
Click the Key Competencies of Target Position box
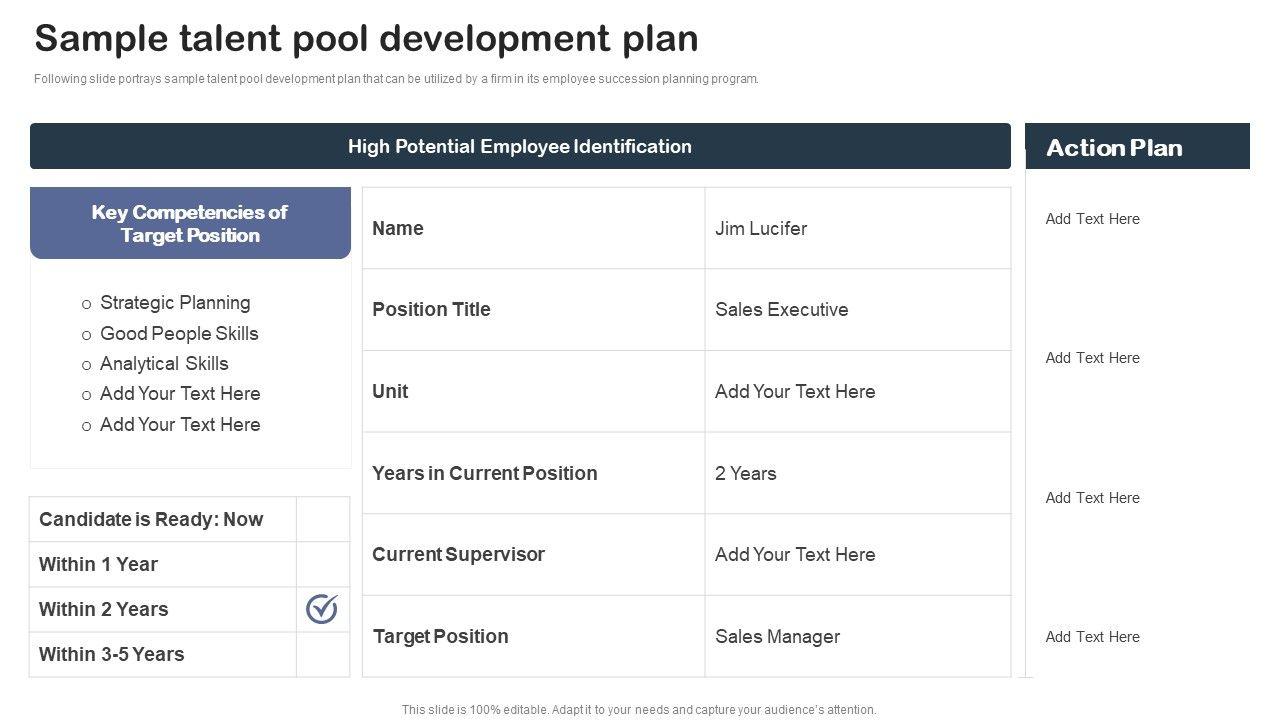pyautogui.click(x=190, y=223)
